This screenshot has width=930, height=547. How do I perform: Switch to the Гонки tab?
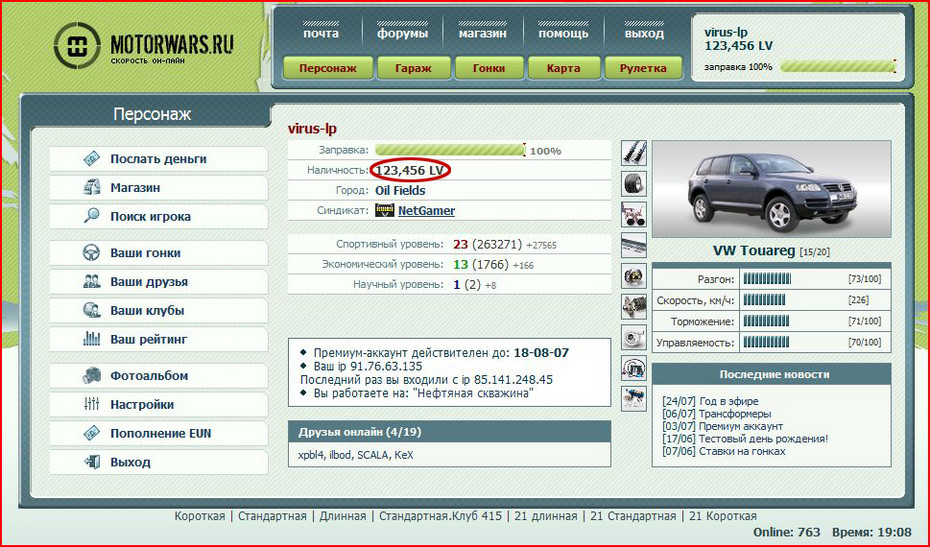[x=489, y=68]
